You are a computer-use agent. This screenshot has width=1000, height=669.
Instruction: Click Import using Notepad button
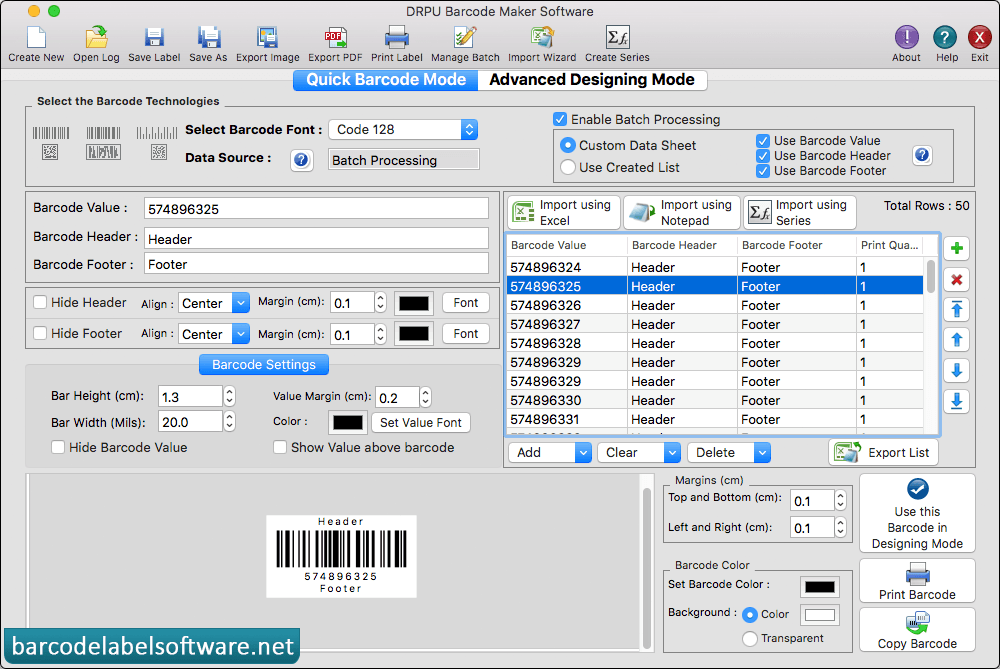[x=681, y=212]
